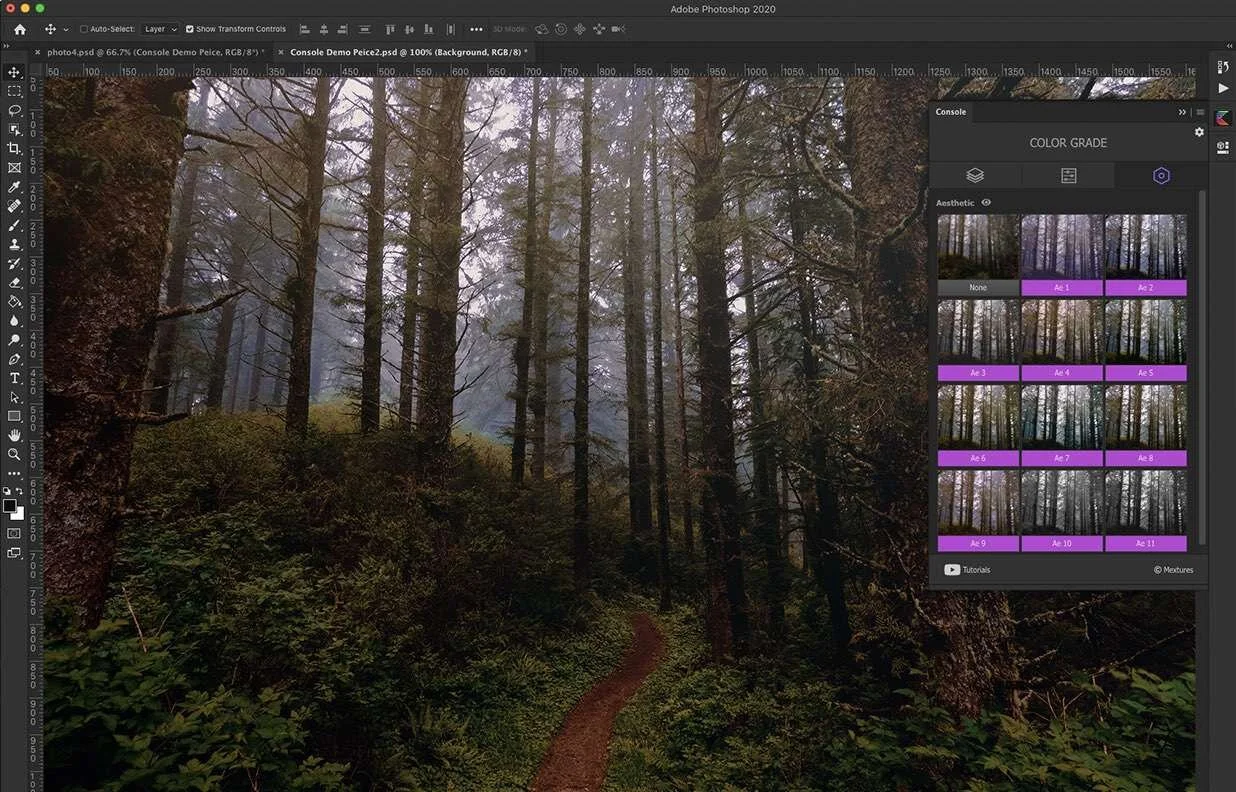The width and height of the screenshot is (1236, 792).
Task: Open the Edit Toolbar three-dots button
Action: coord(14,473)
